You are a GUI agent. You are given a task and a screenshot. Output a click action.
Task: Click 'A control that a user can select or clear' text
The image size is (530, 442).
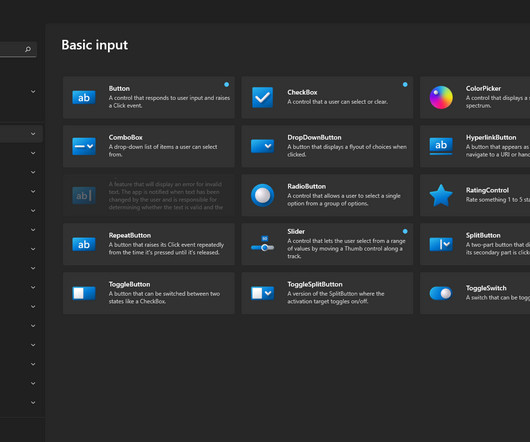pos(337,102)
